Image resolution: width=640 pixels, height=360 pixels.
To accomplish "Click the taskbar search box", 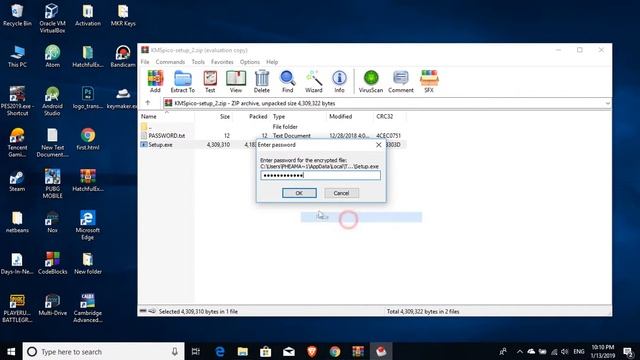I will 103,351.
